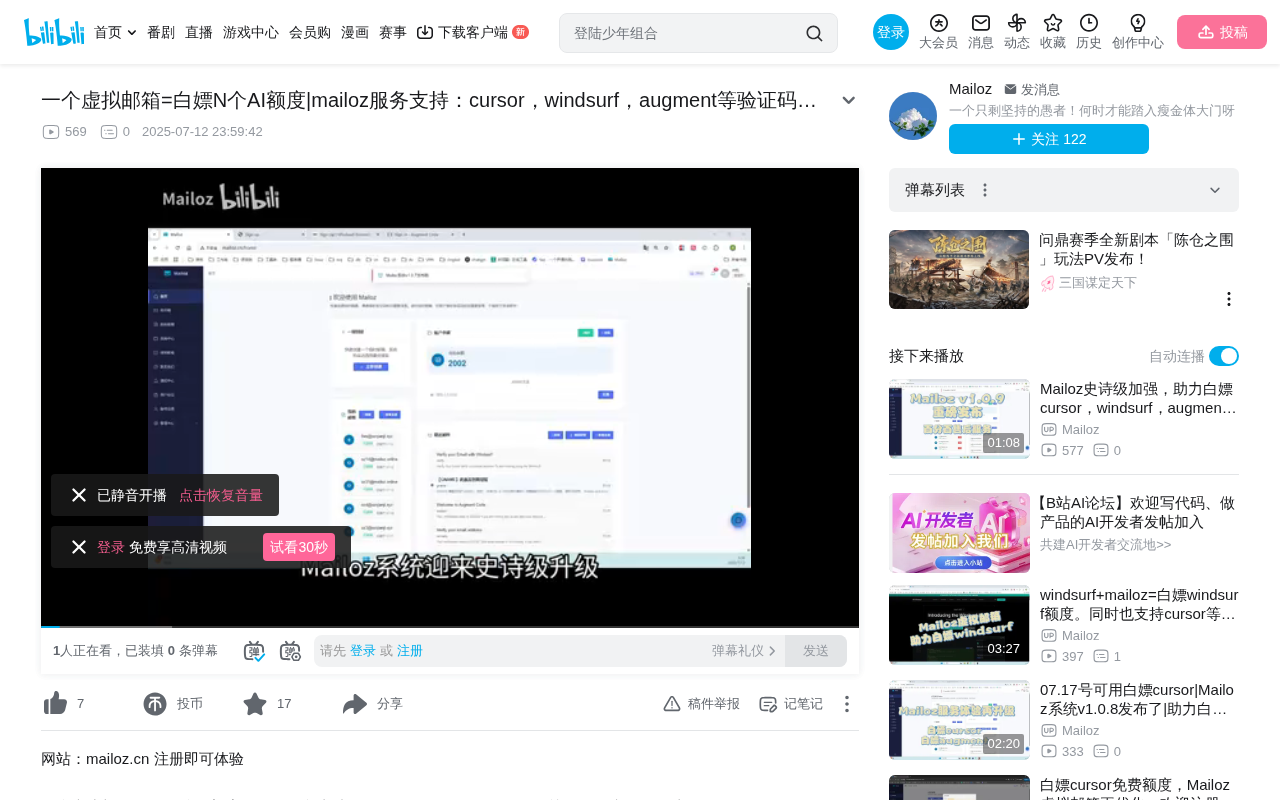Open the 02:20 duration video thumbnail
Image resolution: width=1280 pixels, height=800 pixels.
(x=959, y=720)
